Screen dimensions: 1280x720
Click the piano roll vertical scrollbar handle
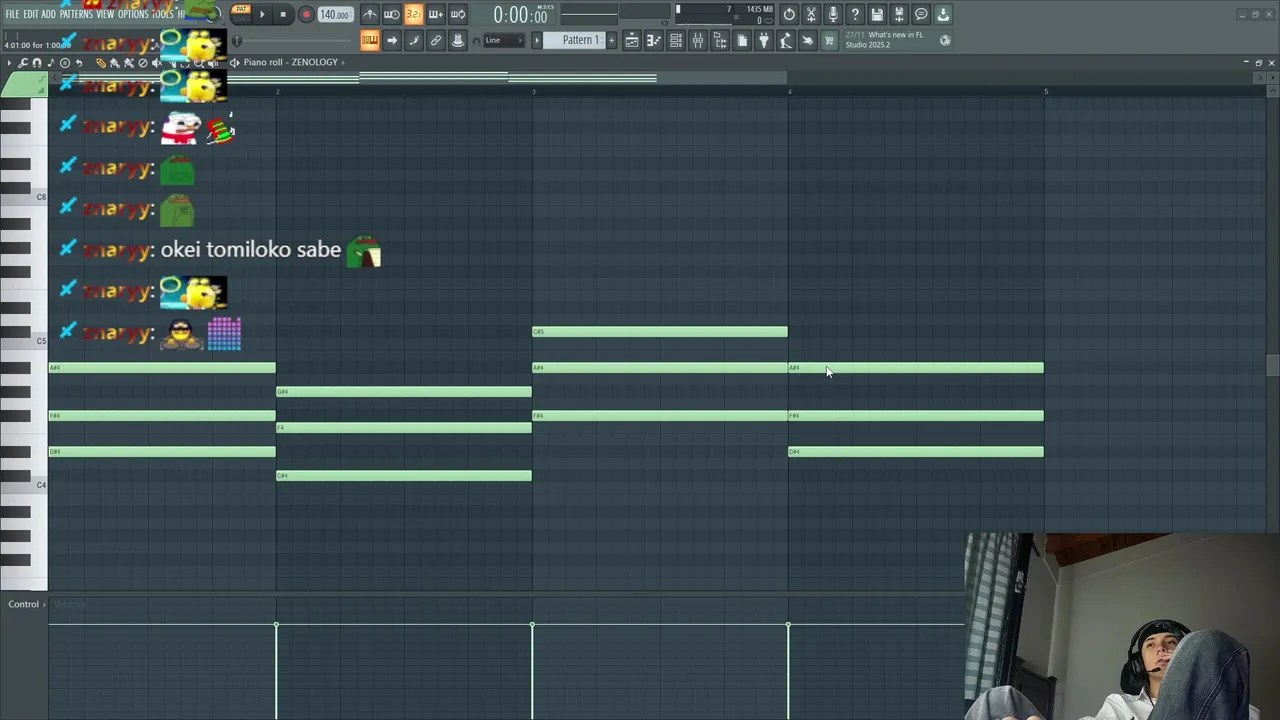coord(1272,365)
